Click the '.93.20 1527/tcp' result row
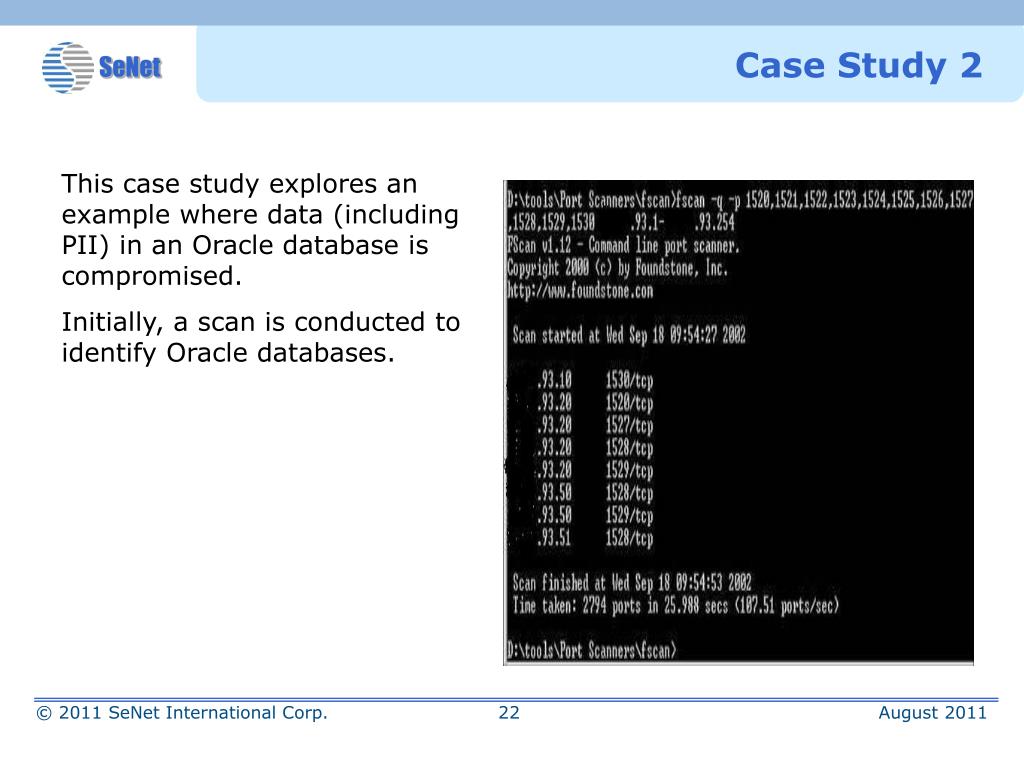The image size is (1024, 768). [x=595, y=425]
